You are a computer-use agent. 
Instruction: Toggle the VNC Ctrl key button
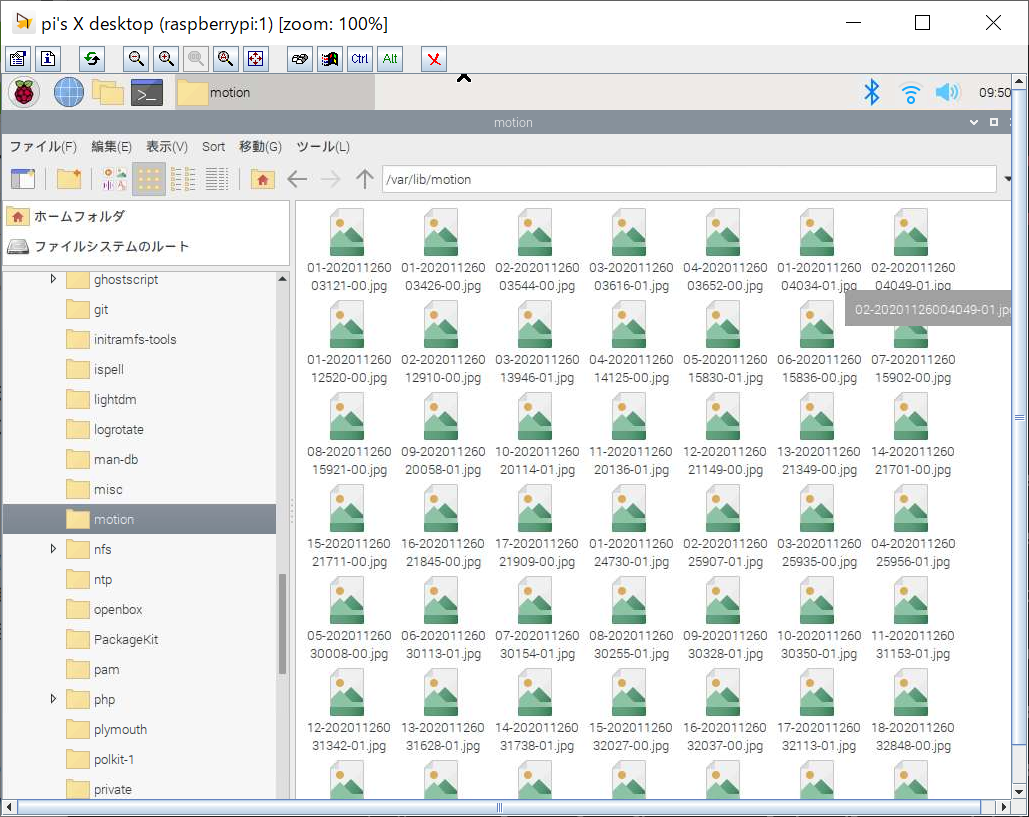click(x=359, y=59)
